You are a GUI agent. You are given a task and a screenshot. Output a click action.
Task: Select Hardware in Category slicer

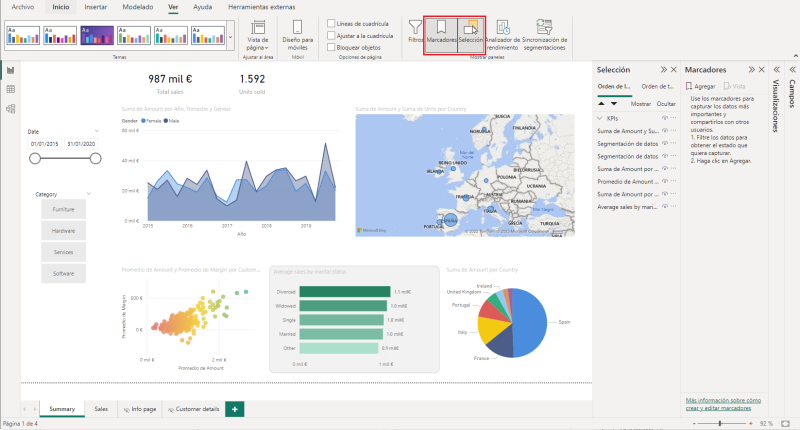63,230
